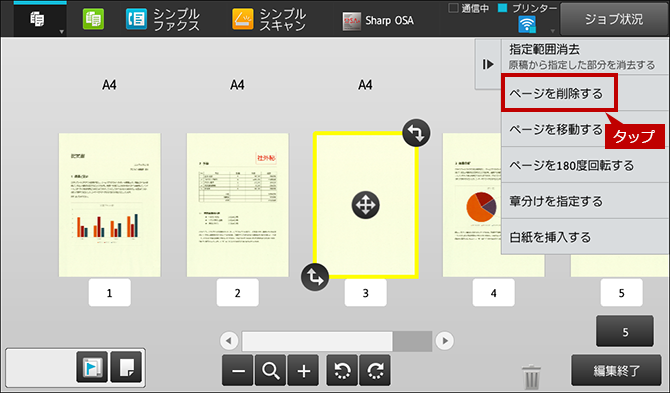Collapse the action panel with arrow tab

point(488,64)
